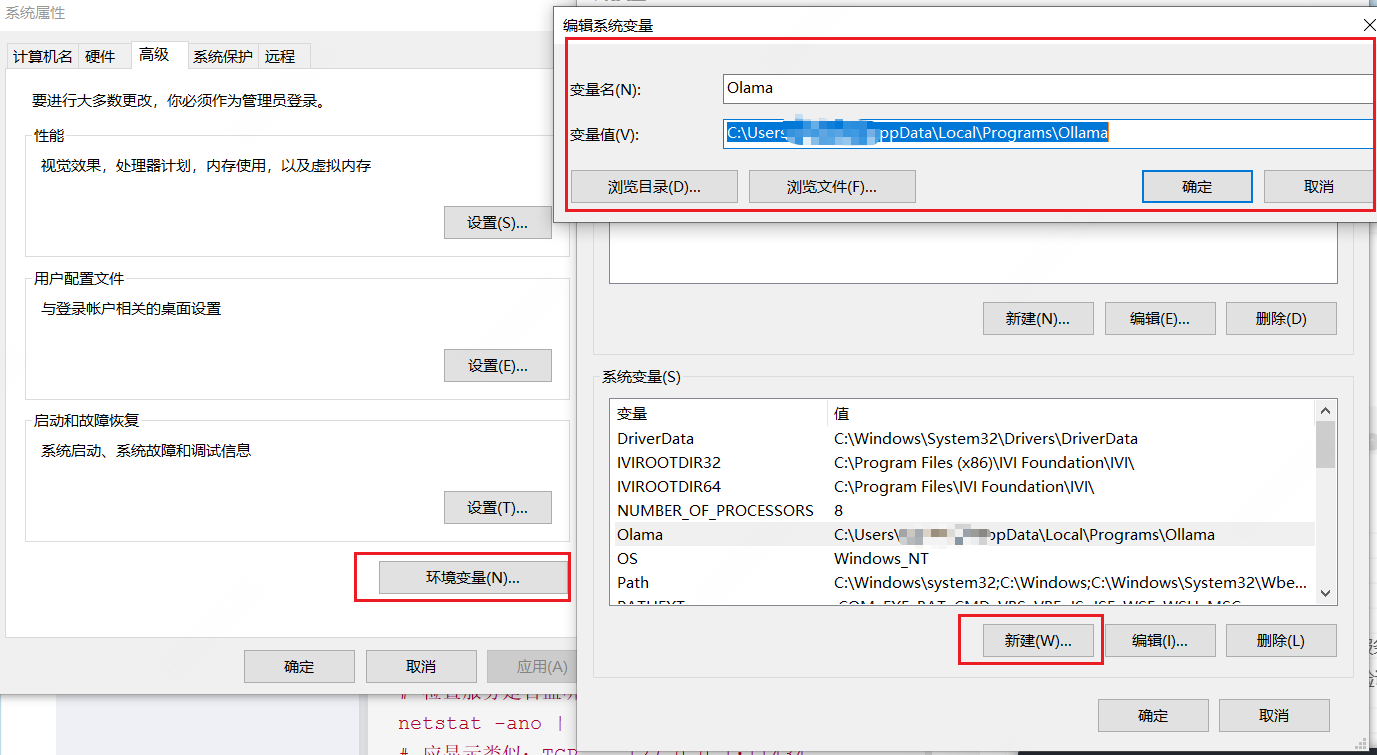Select the IVIROOTDIR64 variable row
This screenshot has width=1377, height=755.
[x=963, y=487]
